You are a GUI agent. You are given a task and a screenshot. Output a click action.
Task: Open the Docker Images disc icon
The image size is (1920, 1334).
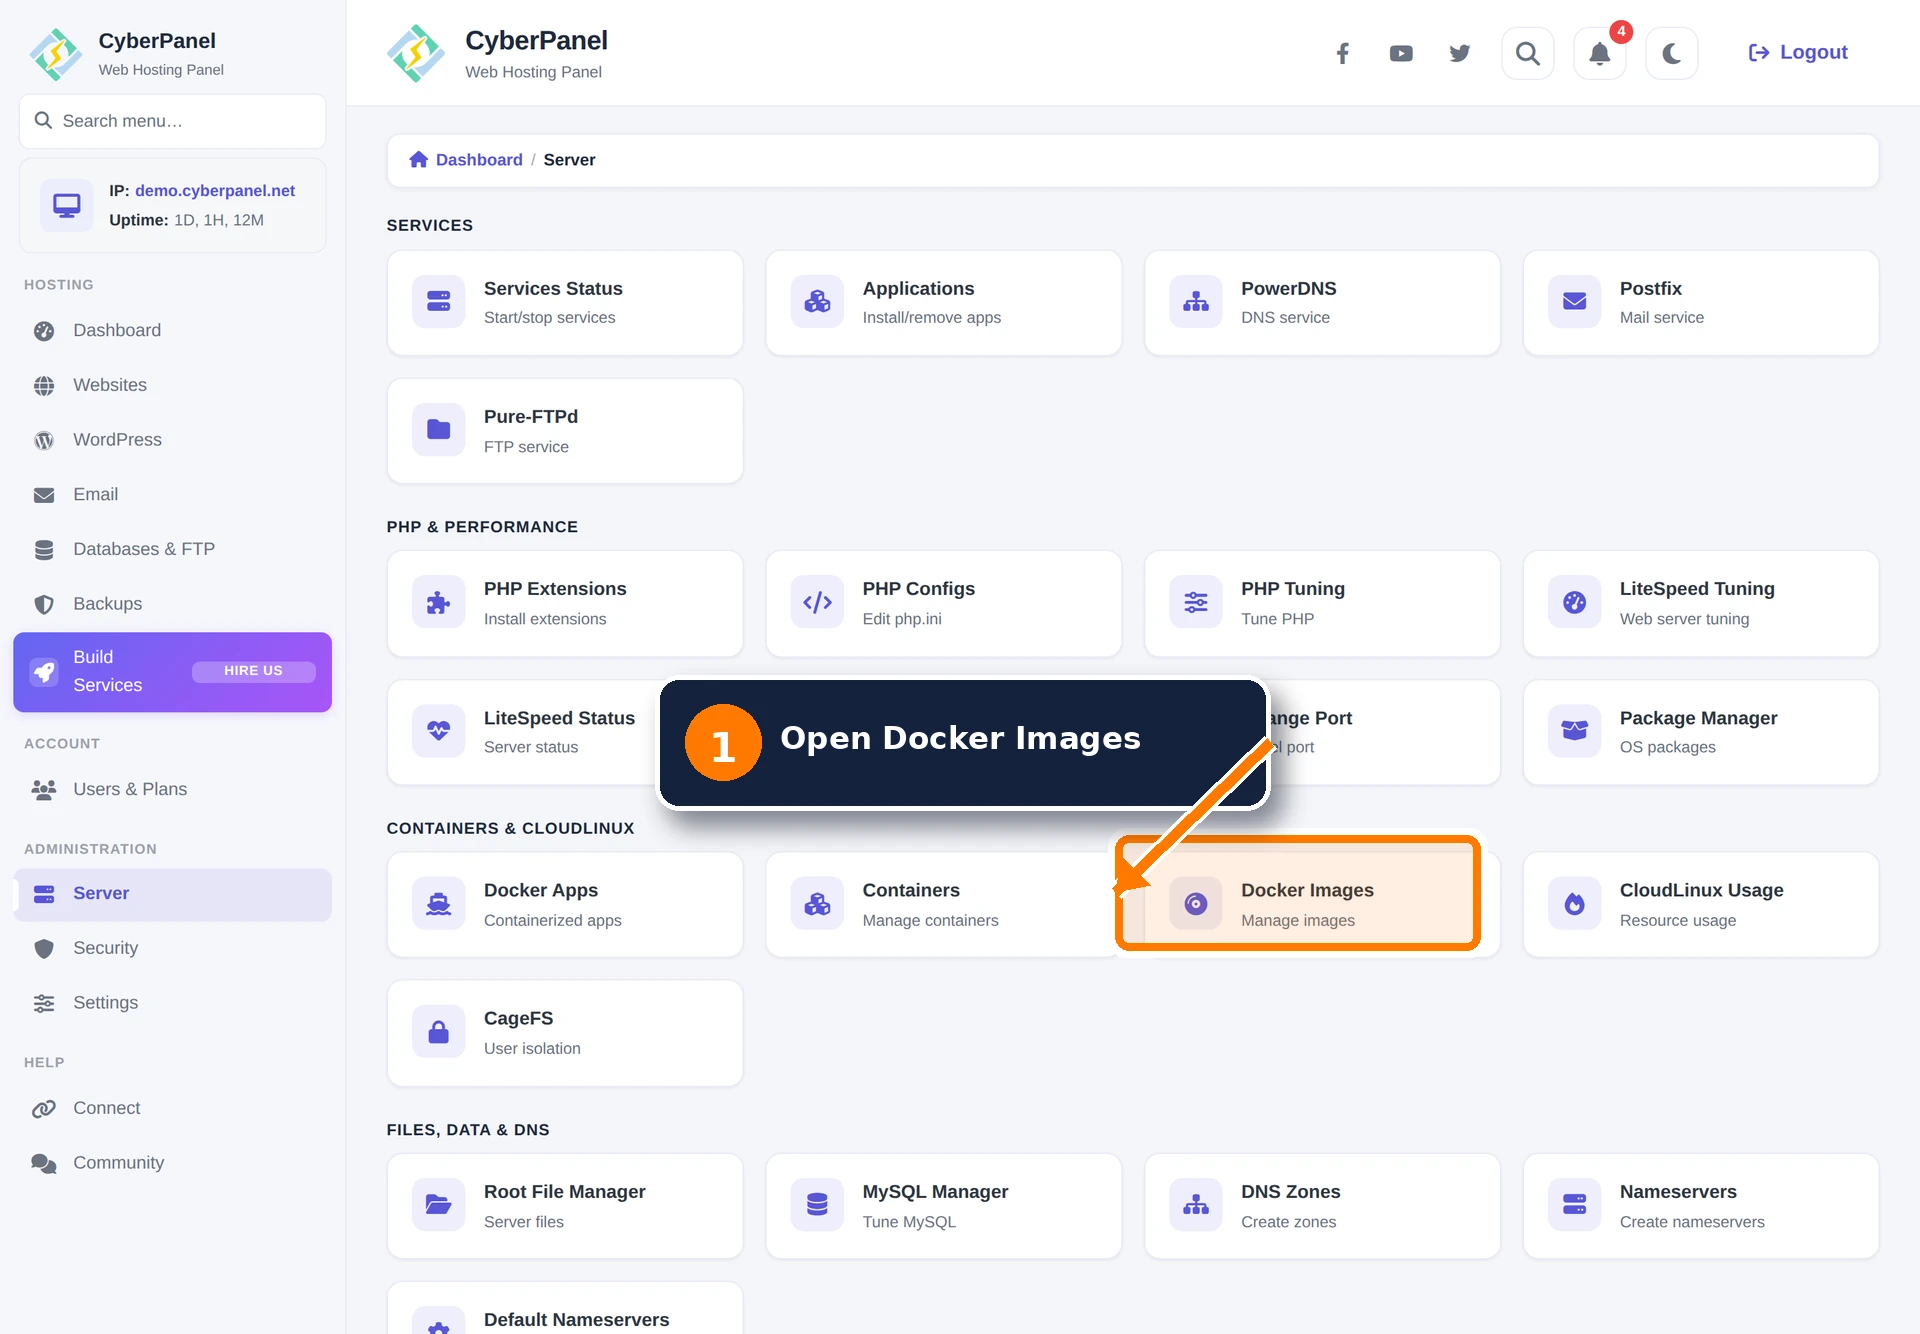click(1196, 904)
